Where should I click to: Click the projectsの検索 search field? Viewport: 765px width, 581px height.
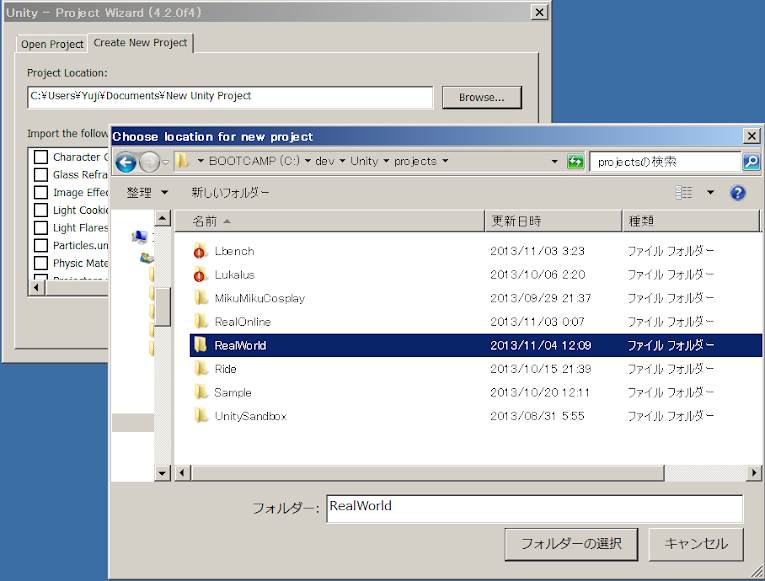click(x=665, y=161)
